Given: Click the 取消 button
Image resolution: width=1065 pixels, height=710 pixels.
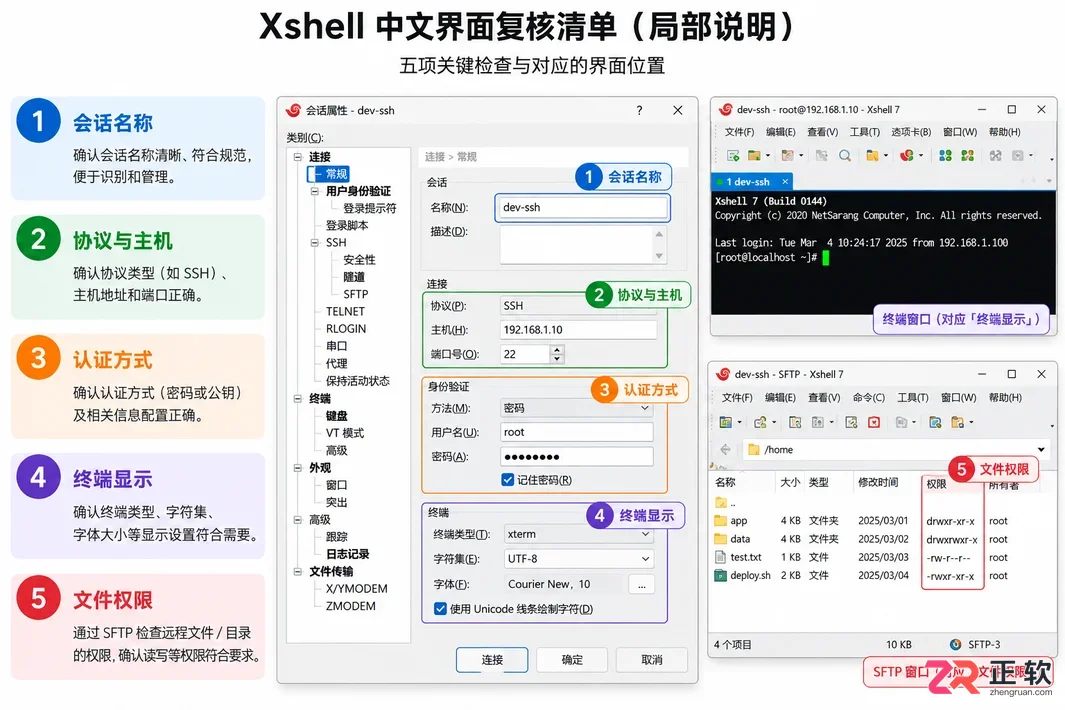Looking at the screenshot, I should [x=651, y=659].
